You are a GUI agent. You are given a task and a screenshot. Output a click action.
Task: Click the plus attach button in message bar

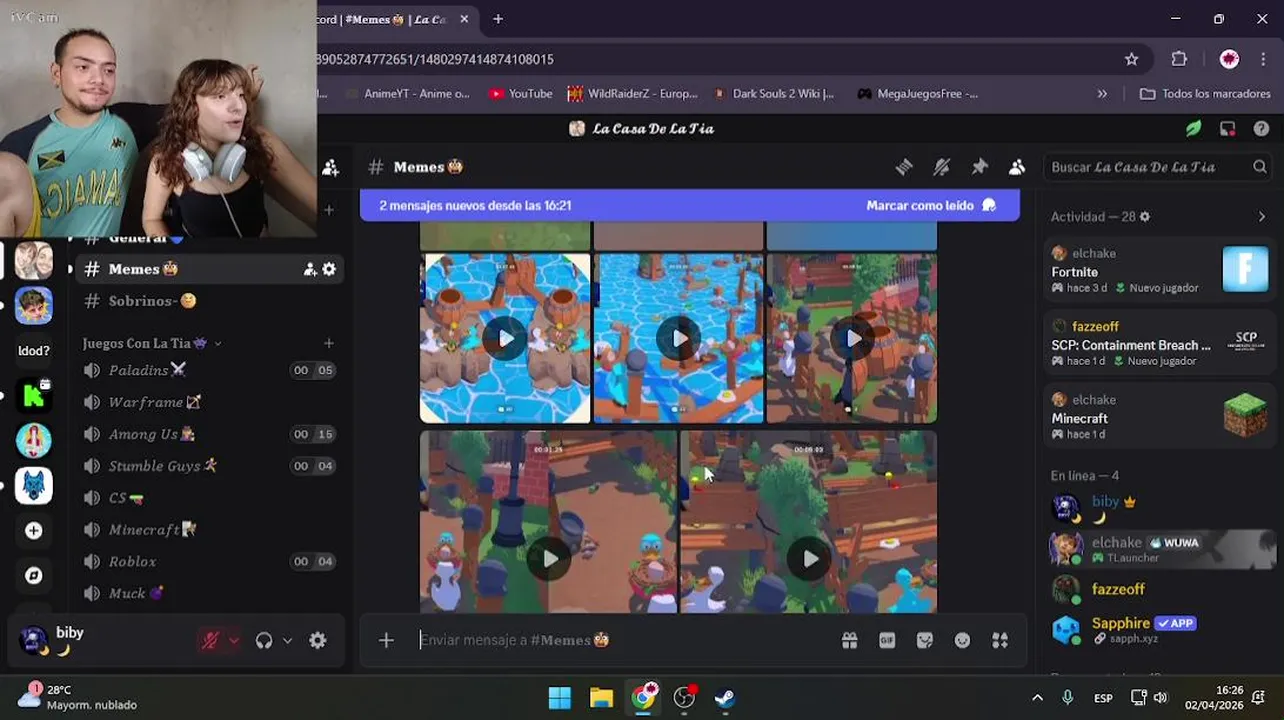(x=386, y=640)
